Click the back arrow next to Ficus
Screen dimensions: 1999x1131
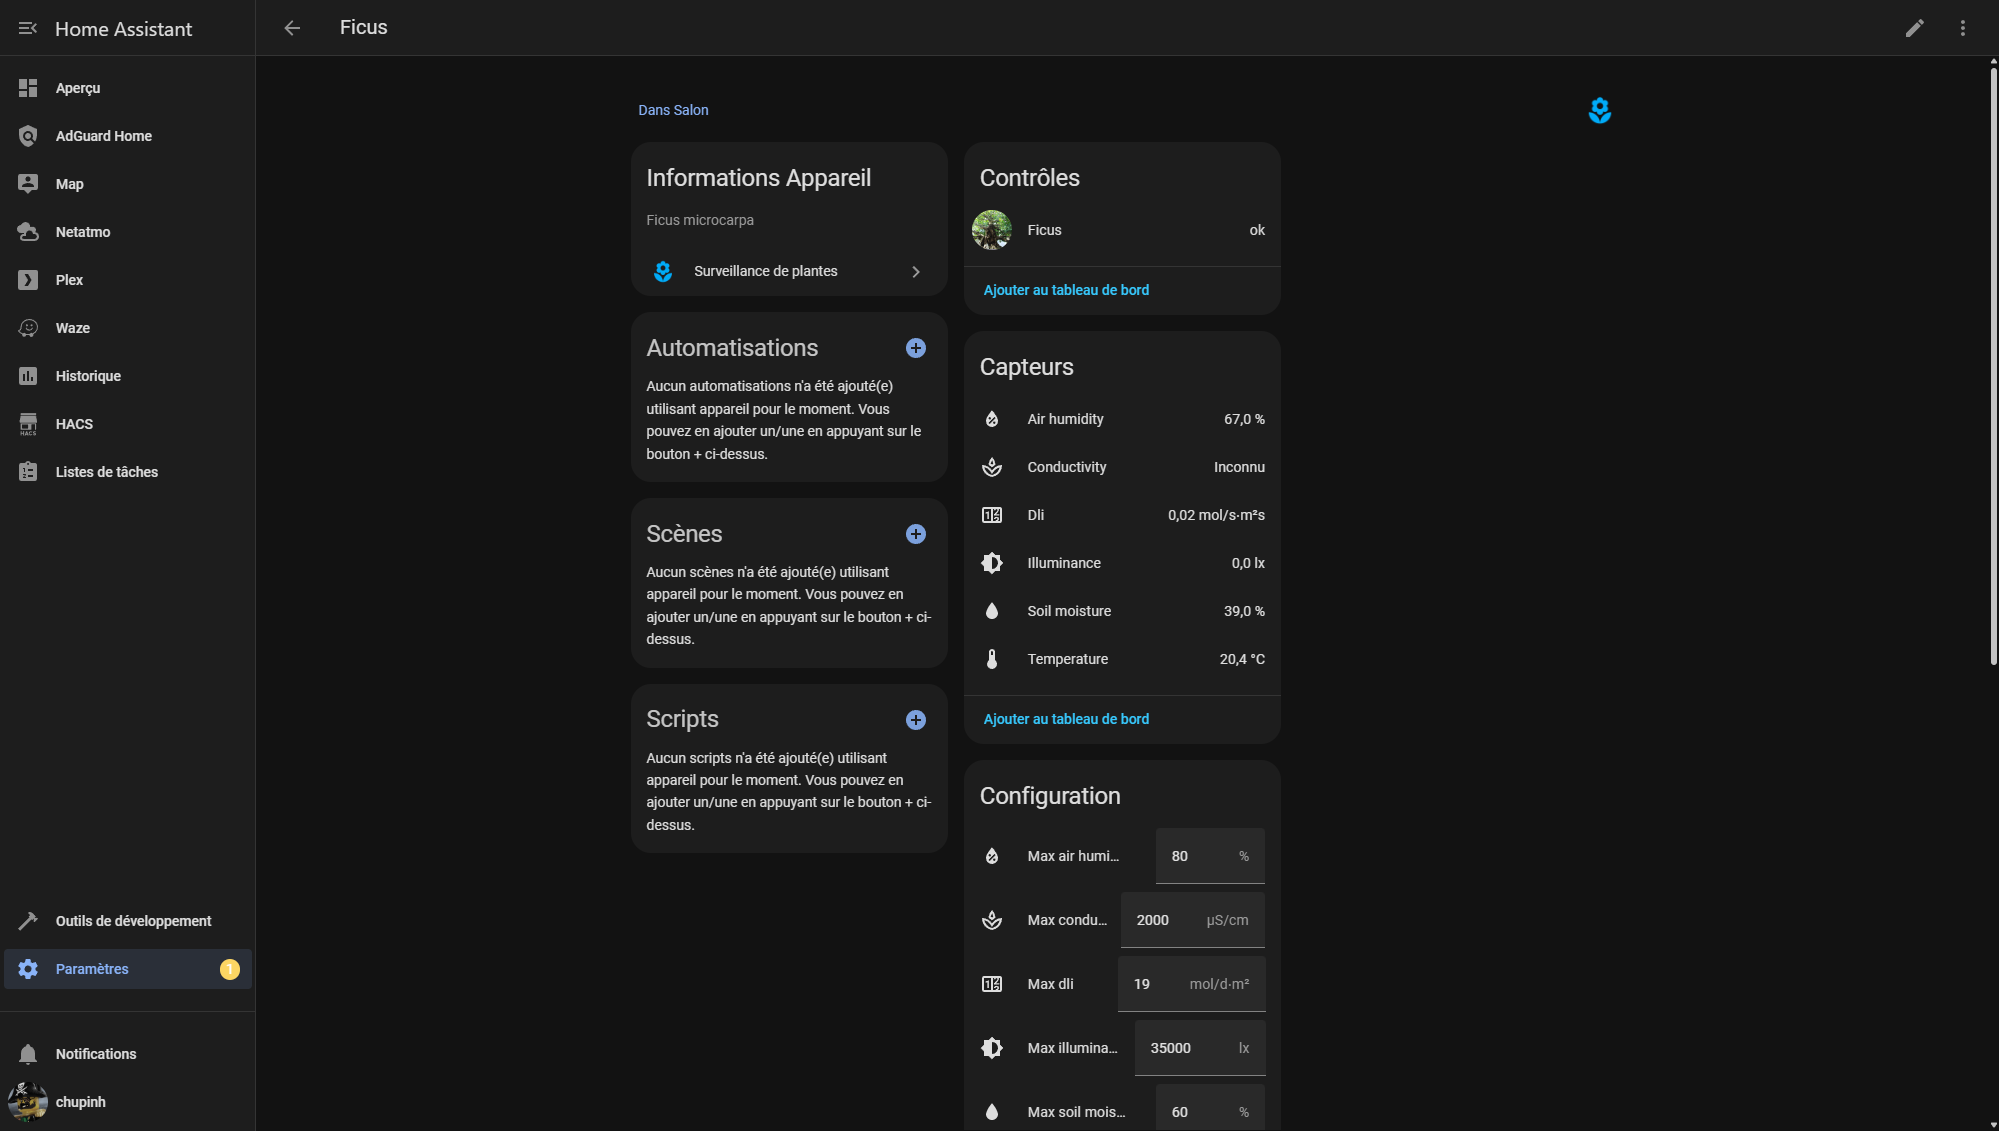[x=292, y=28]
